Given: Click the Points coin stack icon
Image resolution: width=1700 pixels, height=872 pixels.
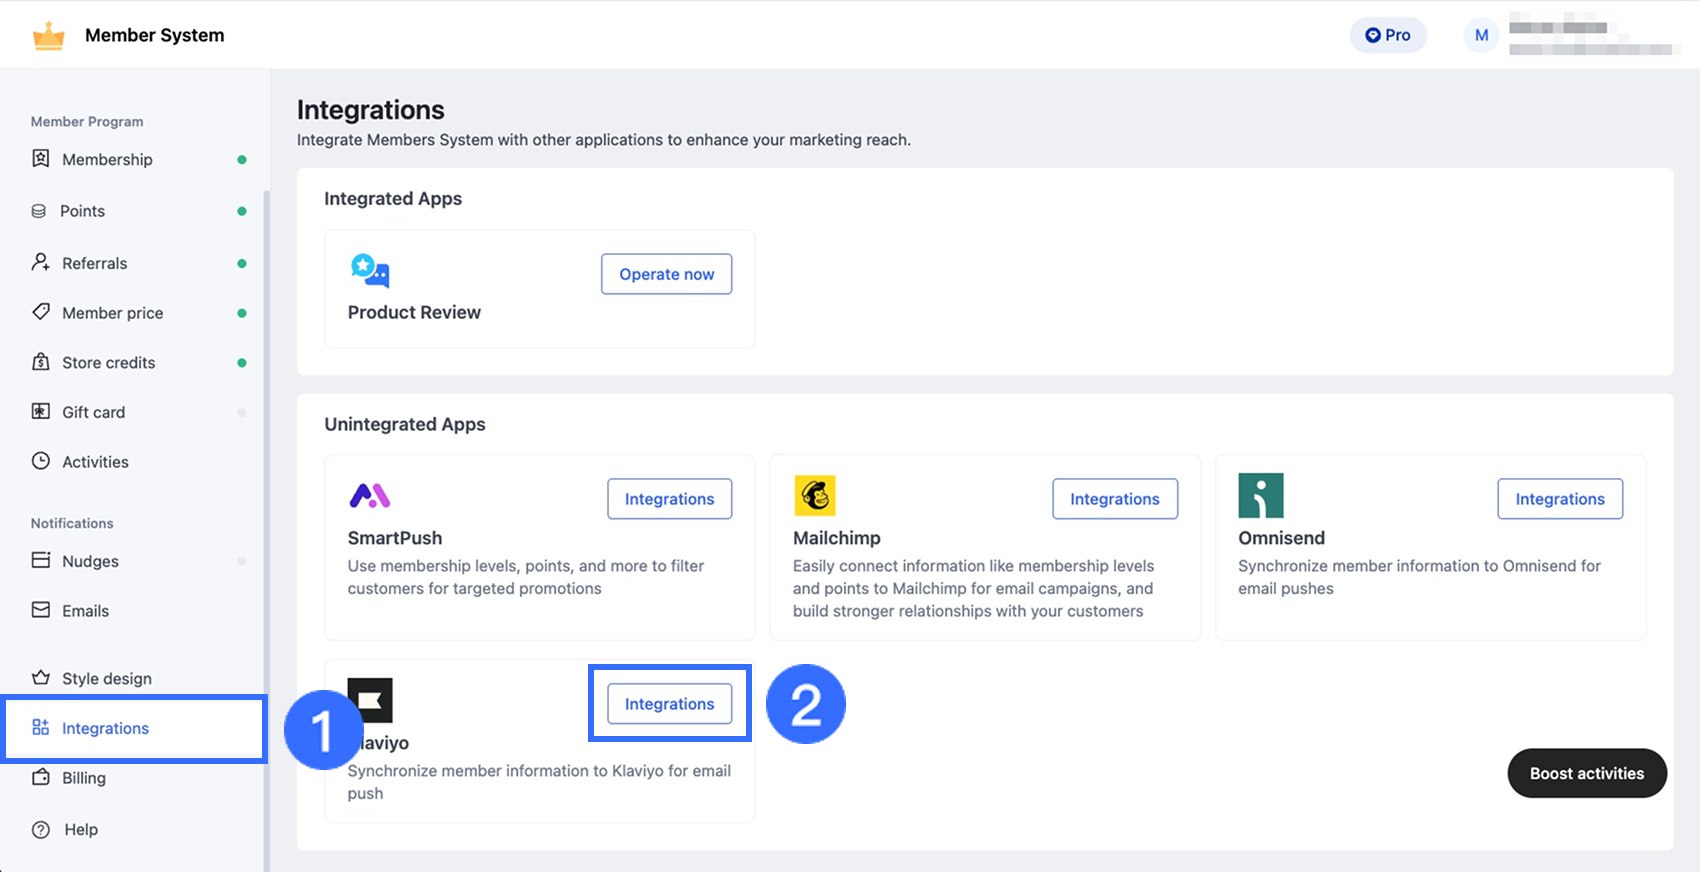Looking at the screenshot, I should click(39, 211).
